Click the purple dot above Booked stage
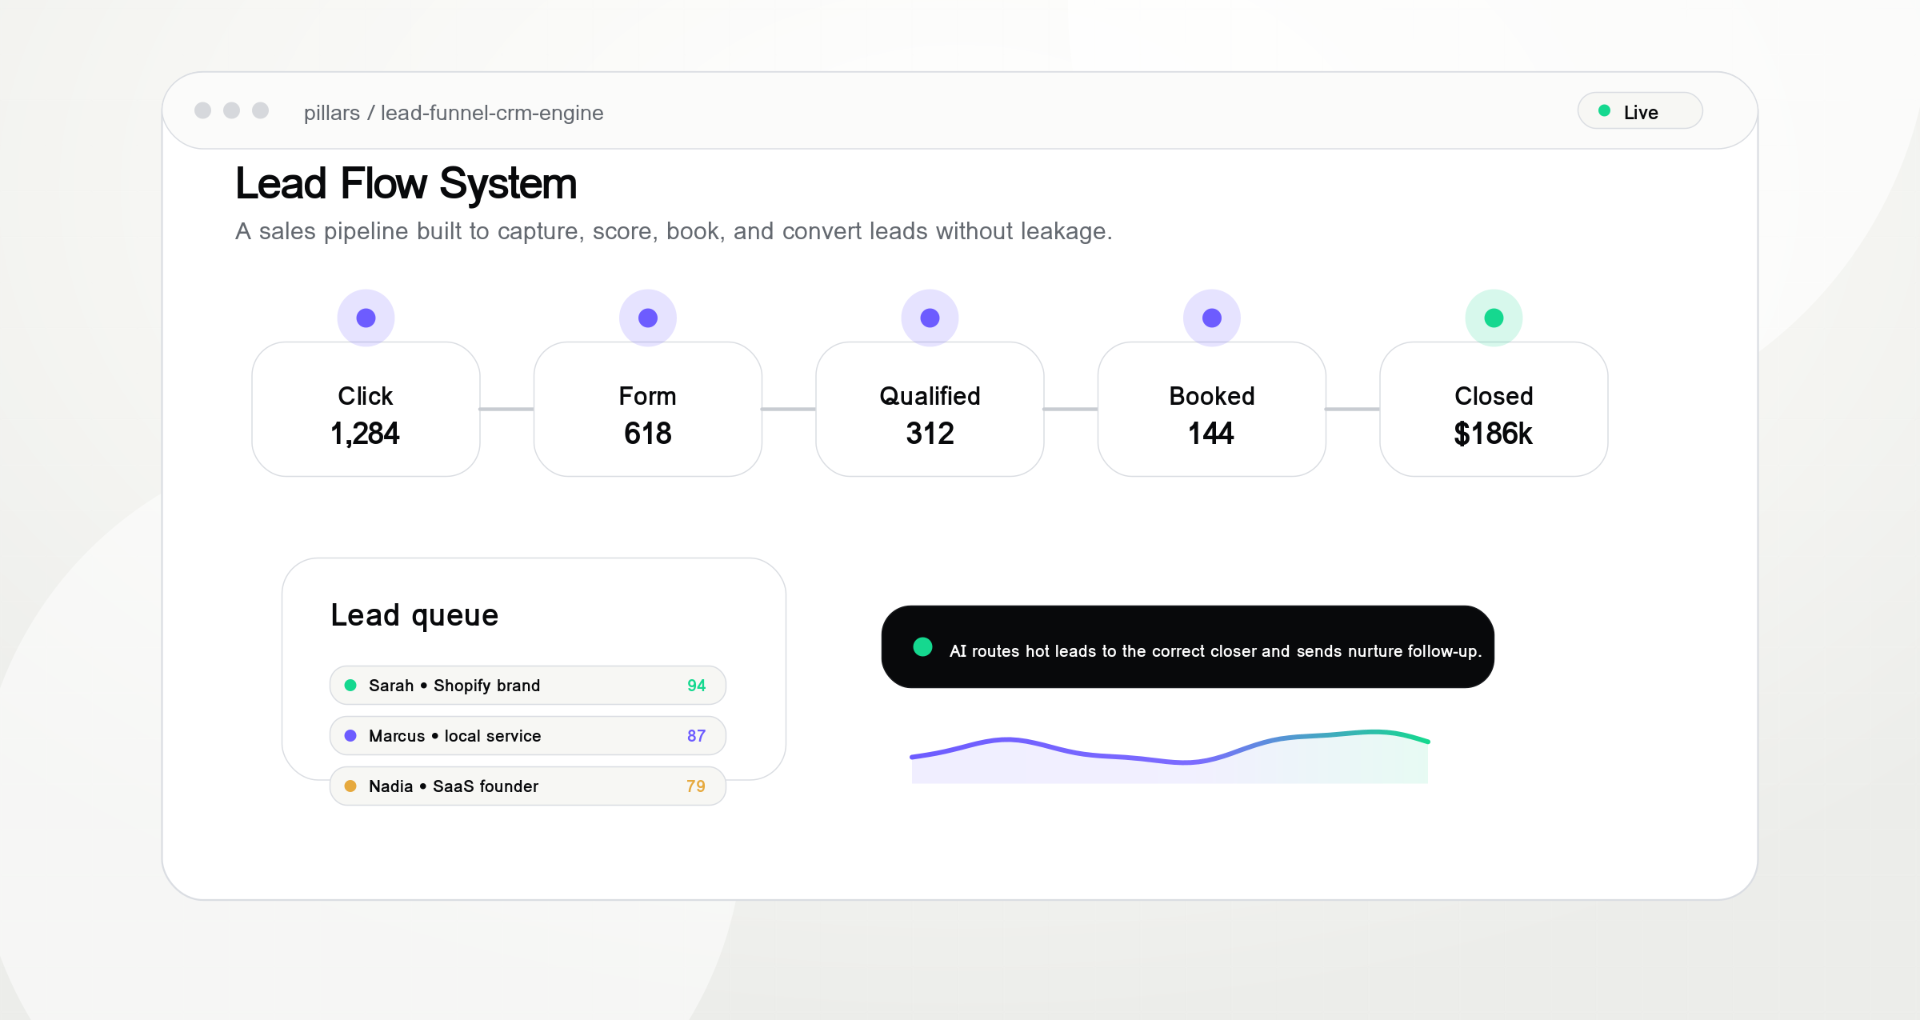Viewport: 1920px width, 1020px height. point(1212,318)
